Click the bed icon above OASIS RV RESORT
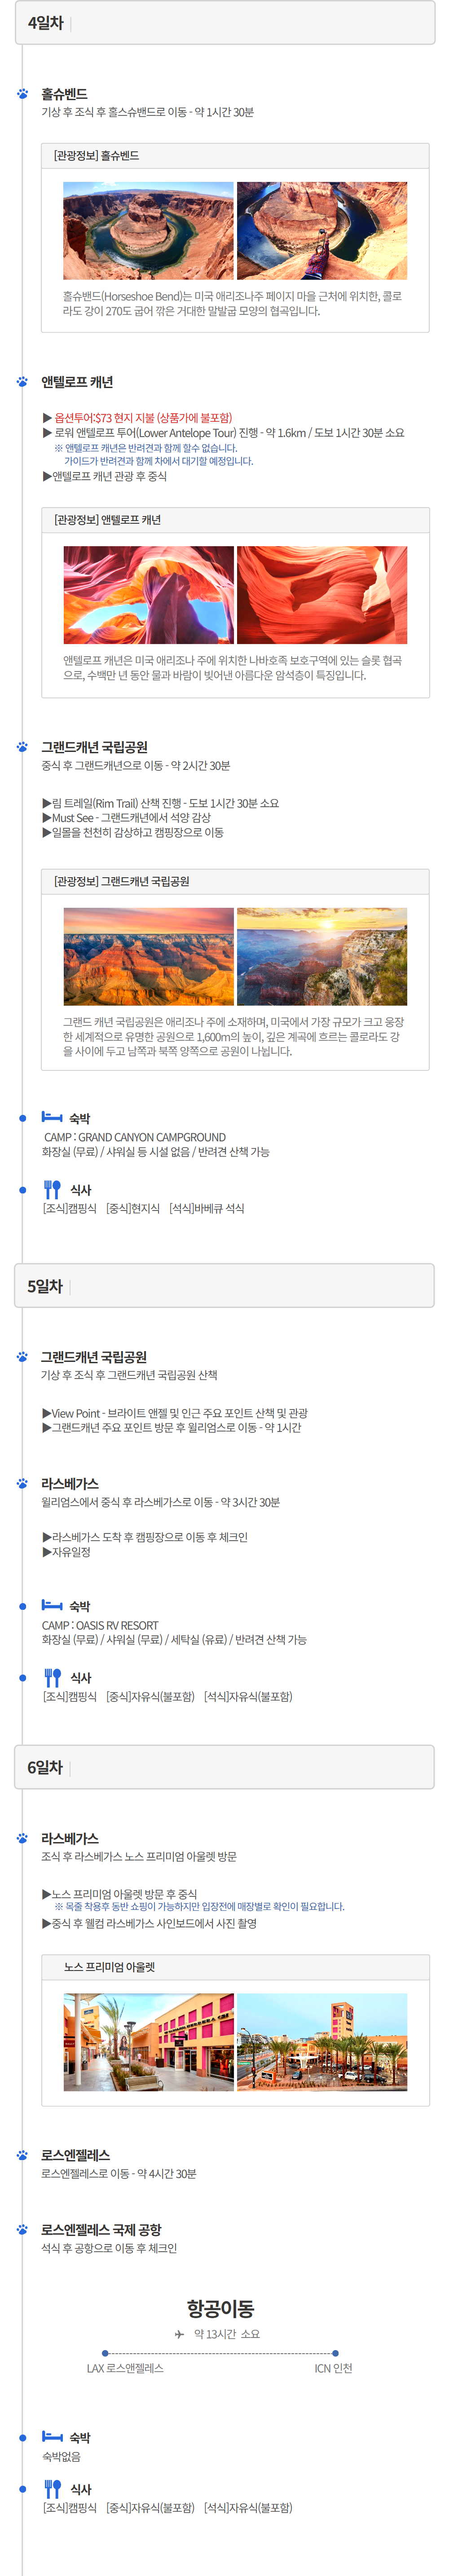449x2576 pixels. click(x=52, y=1605)
